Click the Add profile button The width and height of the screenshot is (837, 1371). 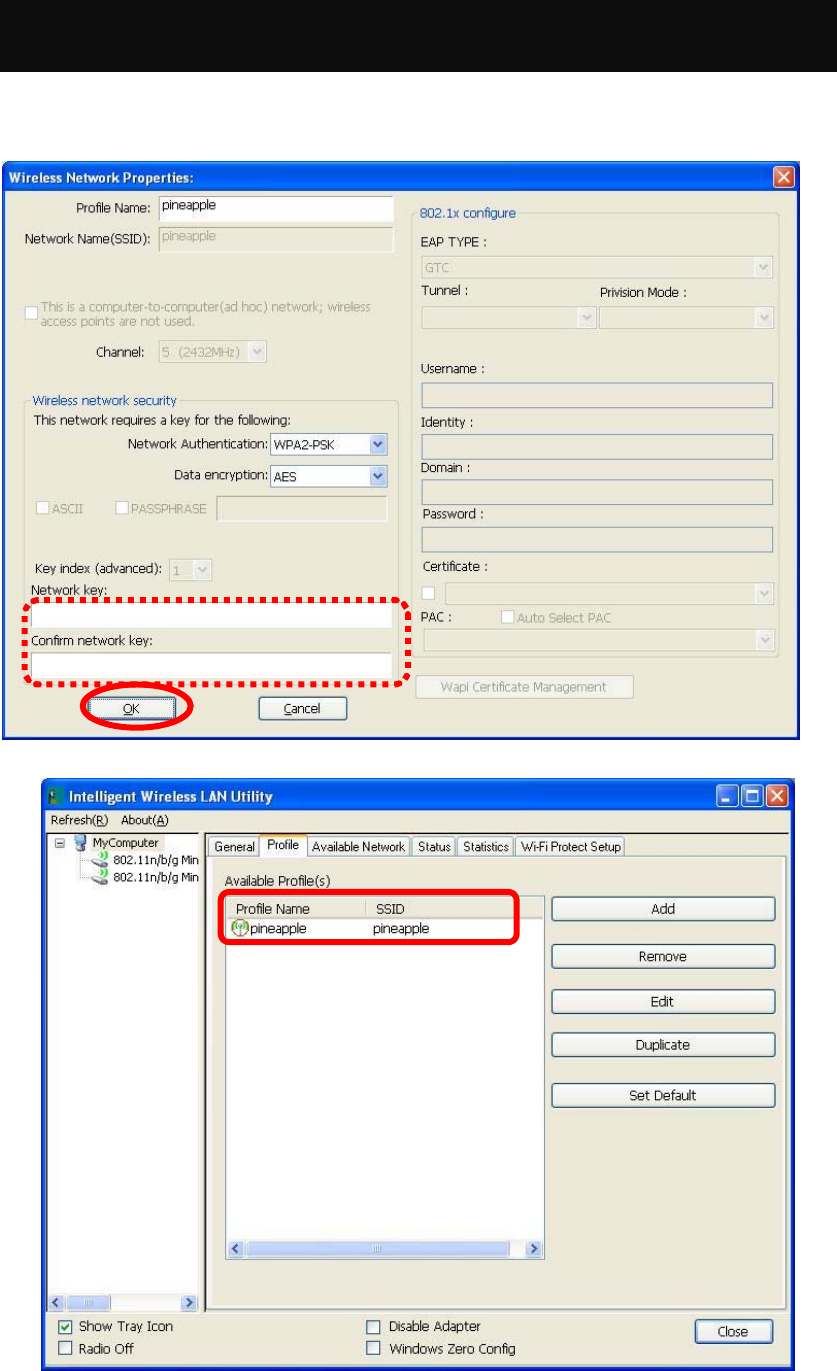point(663,909)
